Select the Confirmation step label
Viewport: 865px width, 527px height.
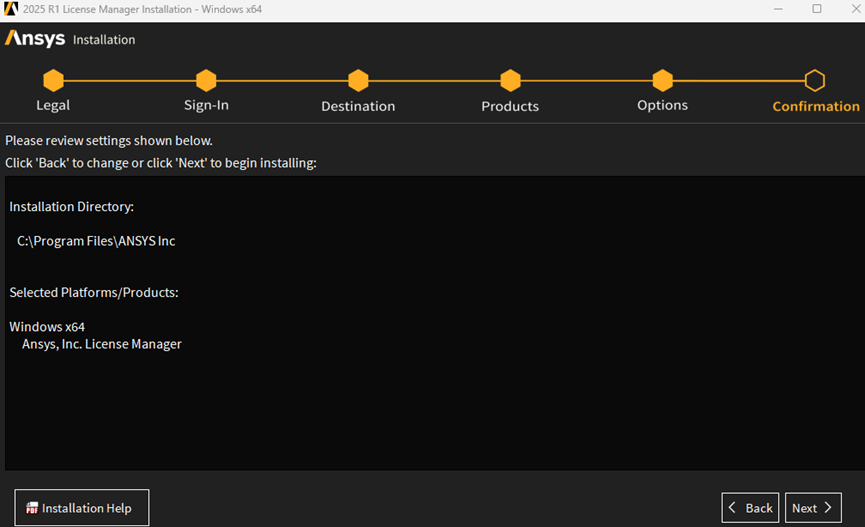pyautogui.click(x=816, y=106)
